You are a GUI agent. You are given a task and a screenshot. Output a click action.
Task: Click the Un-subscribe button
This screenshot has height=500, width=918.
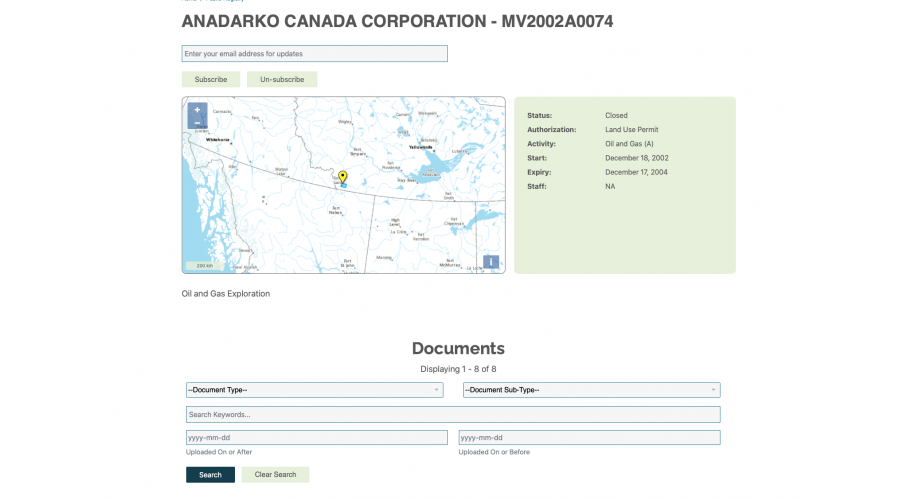pos(282,79)
